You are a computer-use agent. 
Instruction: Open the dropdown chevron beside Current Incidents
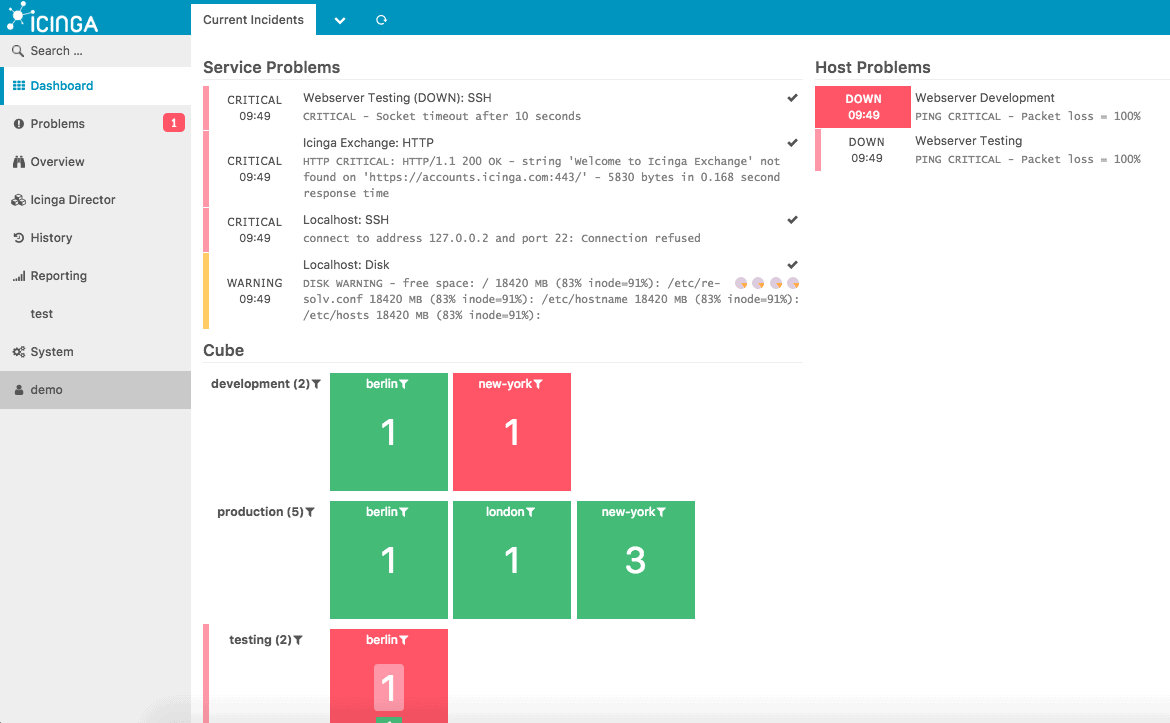pyautogui.click(x=340, y=20)
